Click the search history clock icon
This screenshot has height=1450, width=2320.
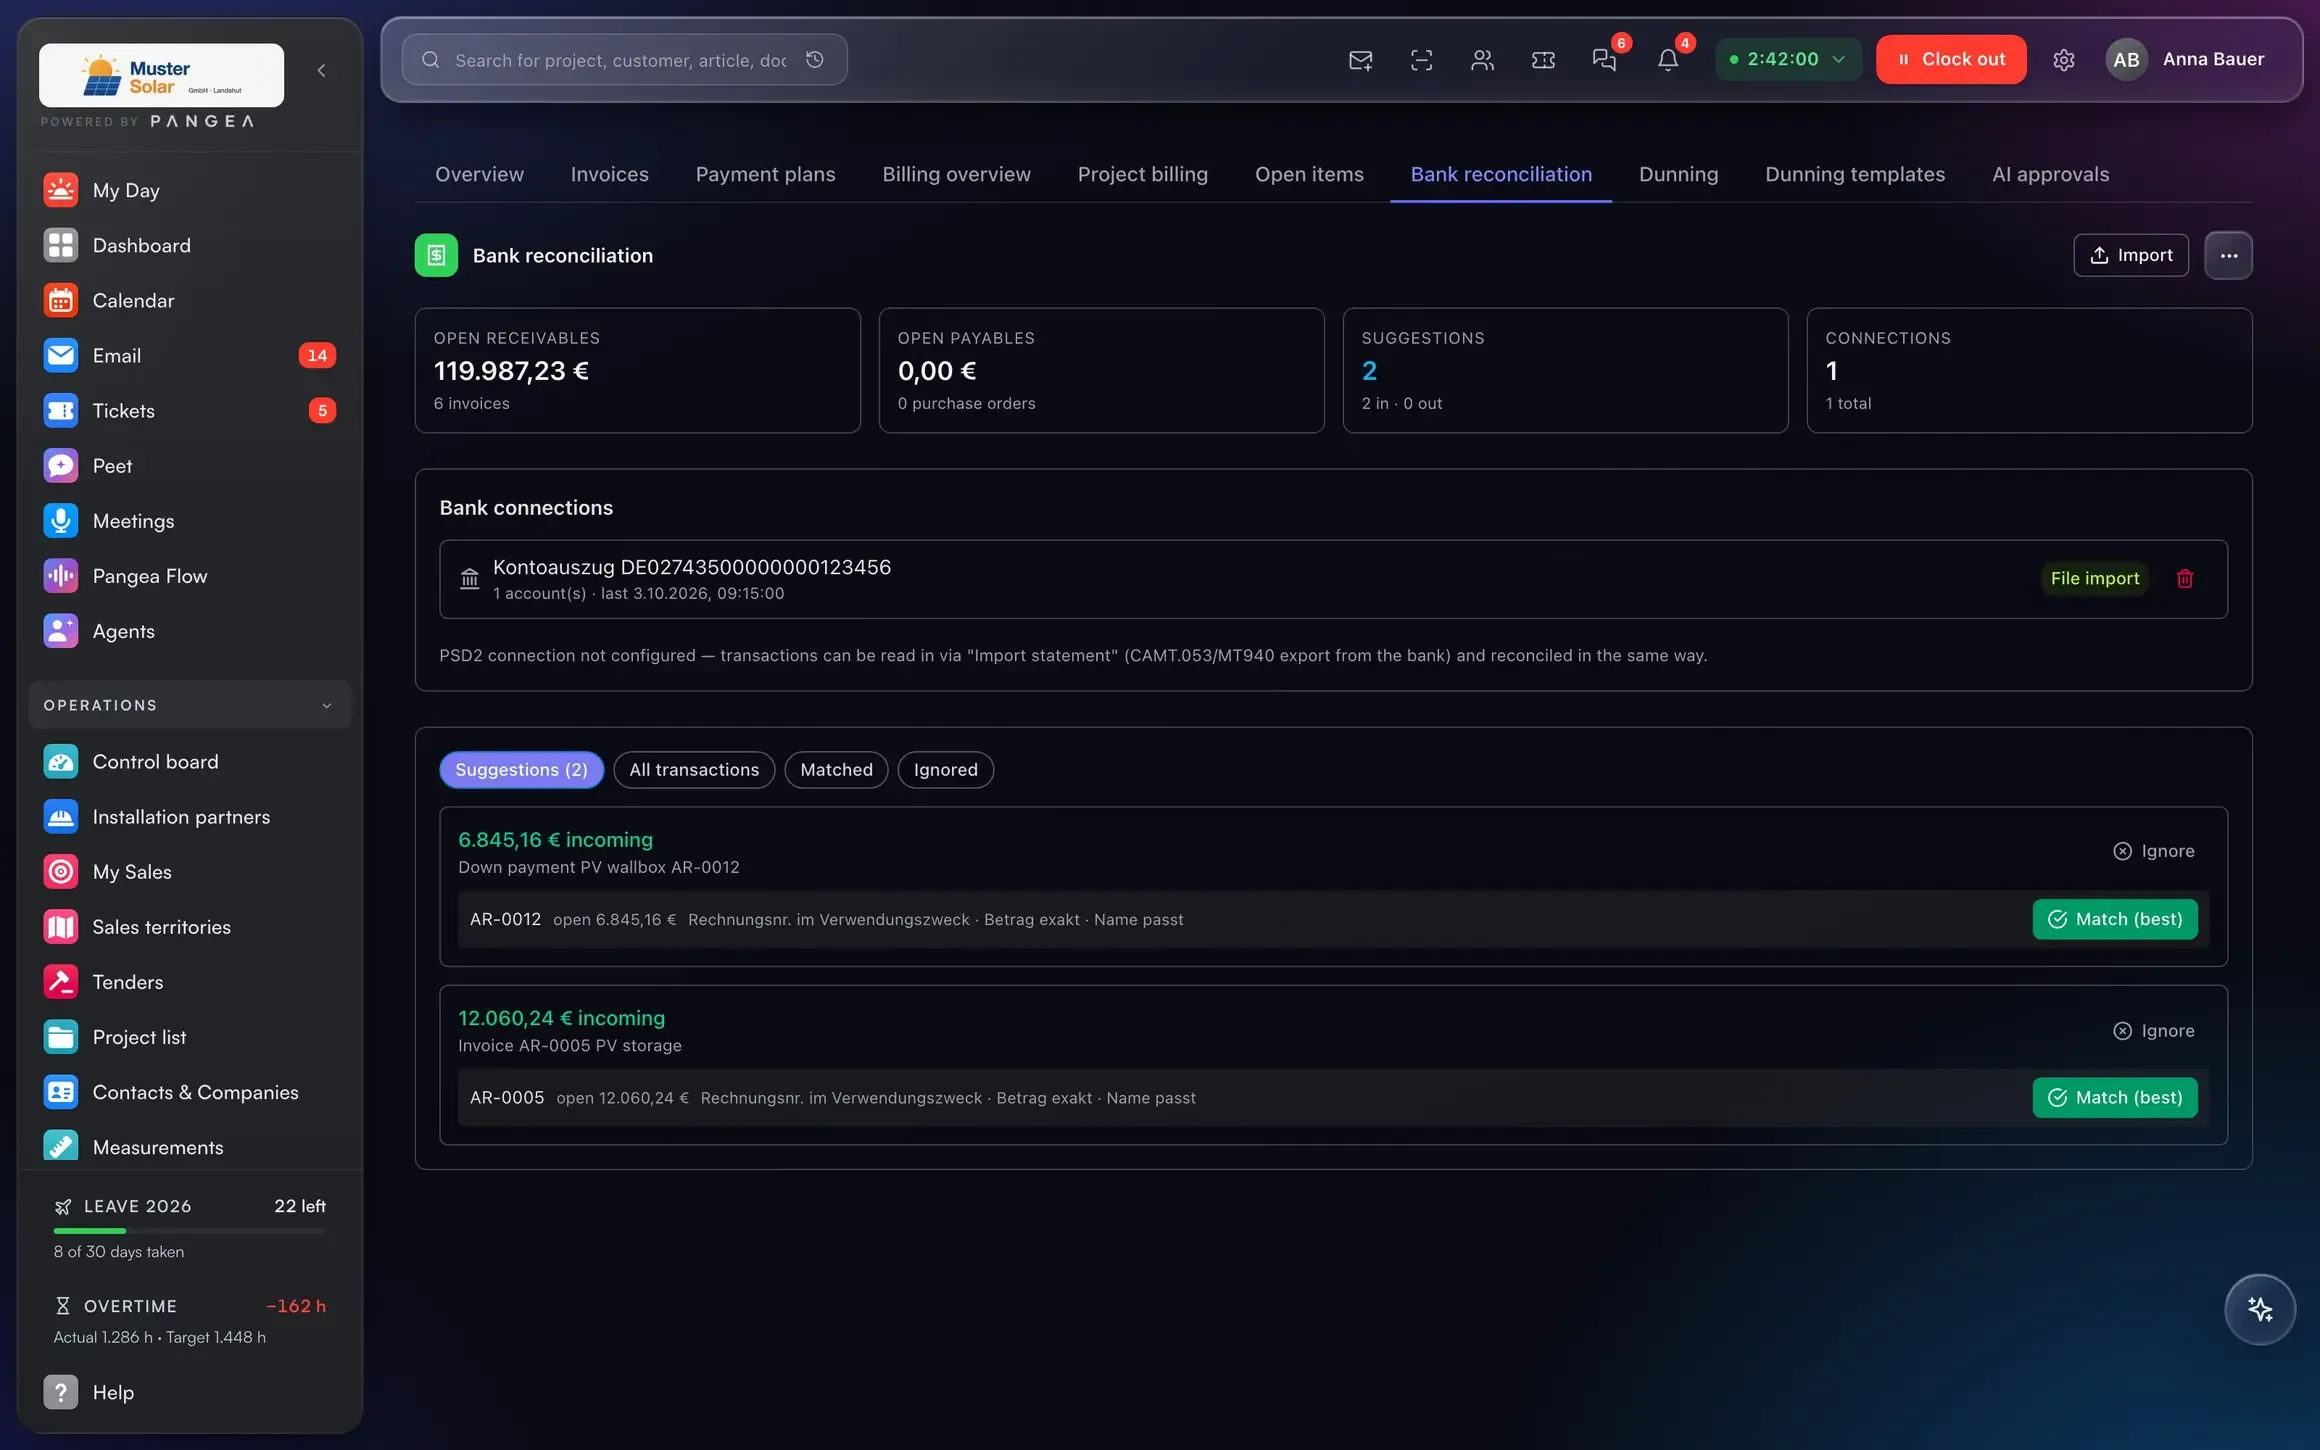click(815, 60)
